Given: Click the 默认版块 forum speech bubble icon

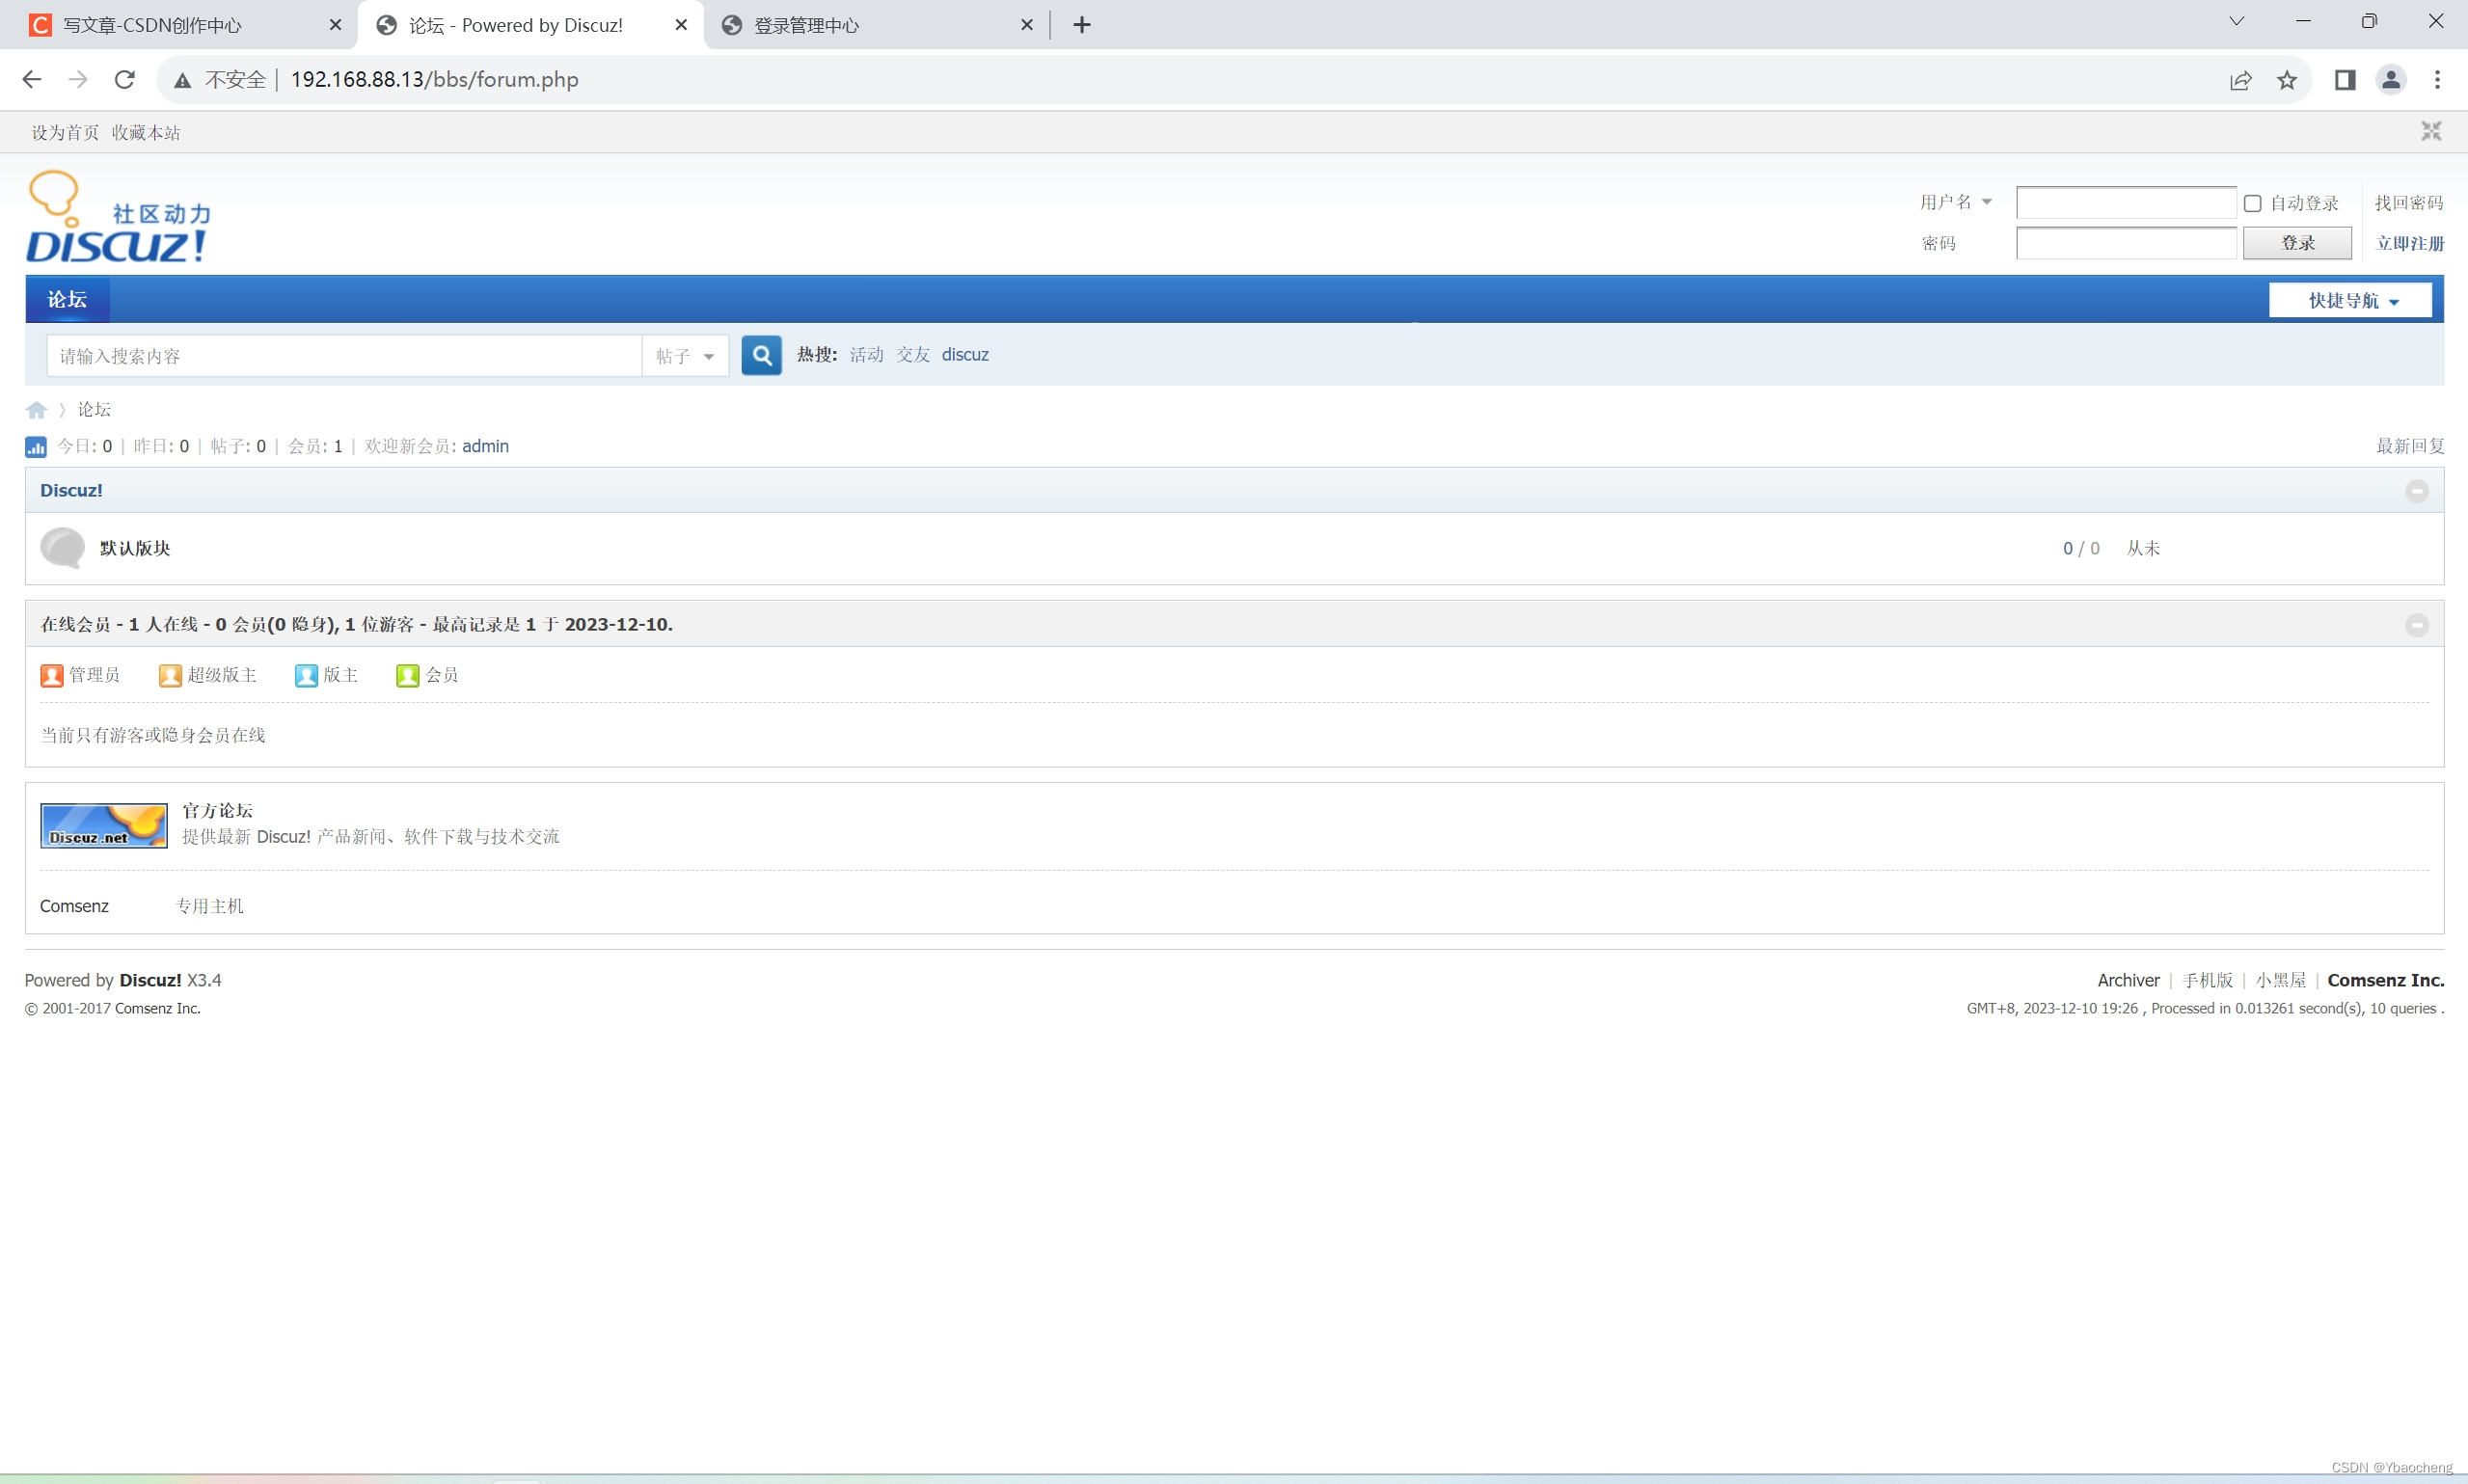Looking at the screenshot, I should coord(62,548).
